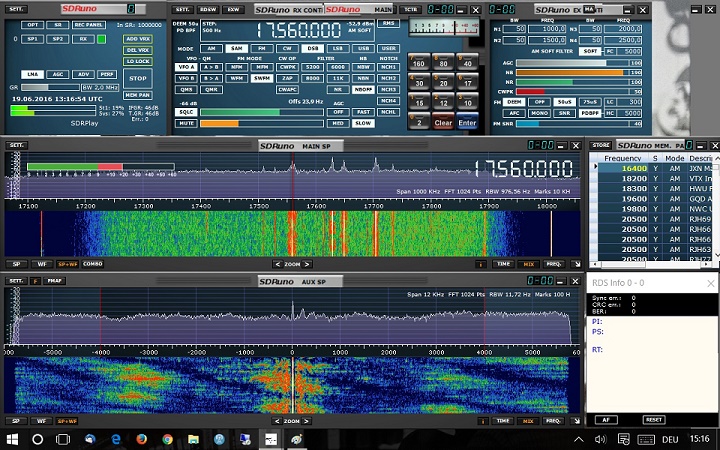Select the 30 m band keypad button
The image size is (720, 450).
[419, 81]
